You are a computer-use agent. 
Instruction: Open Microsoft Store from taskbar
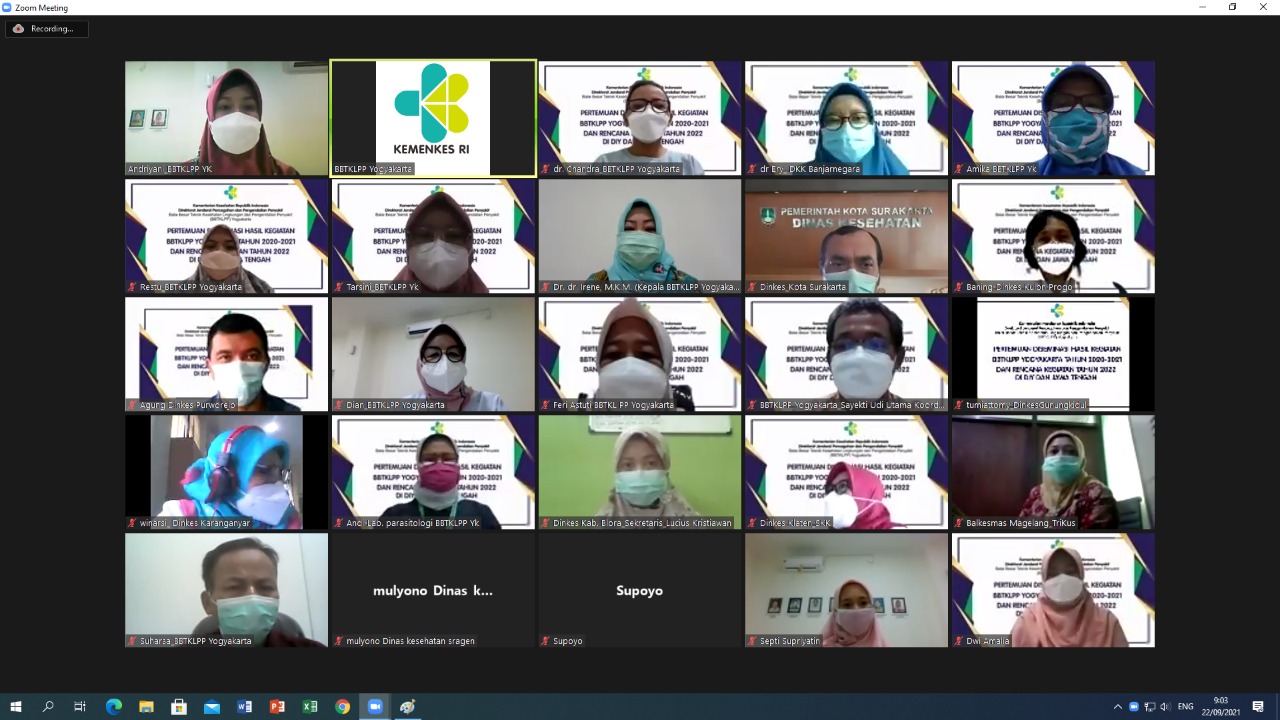[179, 707]
